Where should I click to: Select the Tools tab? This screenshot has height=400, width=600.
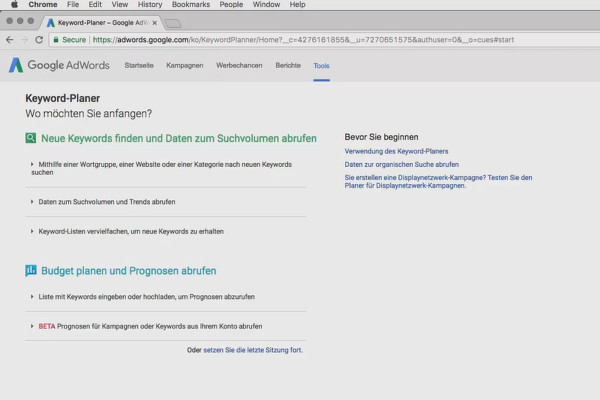[321, 66]
